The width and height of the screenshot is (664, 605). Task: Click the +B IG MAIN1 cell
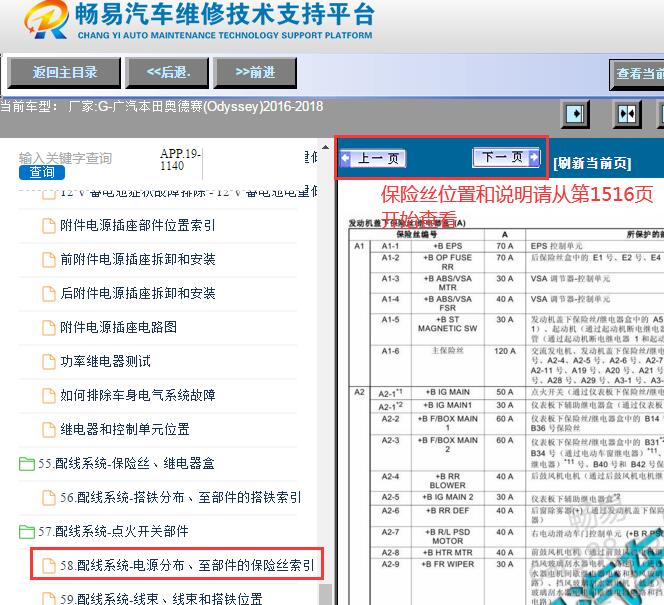coord(448,405)
